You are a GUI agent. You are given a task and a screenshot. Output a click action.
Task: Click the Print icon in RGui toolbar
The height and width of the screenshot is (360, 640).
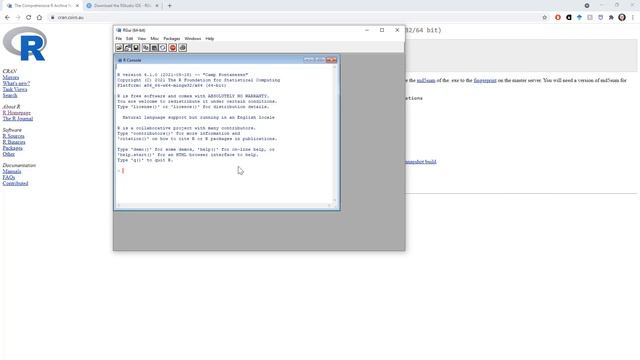coord(182,48)
